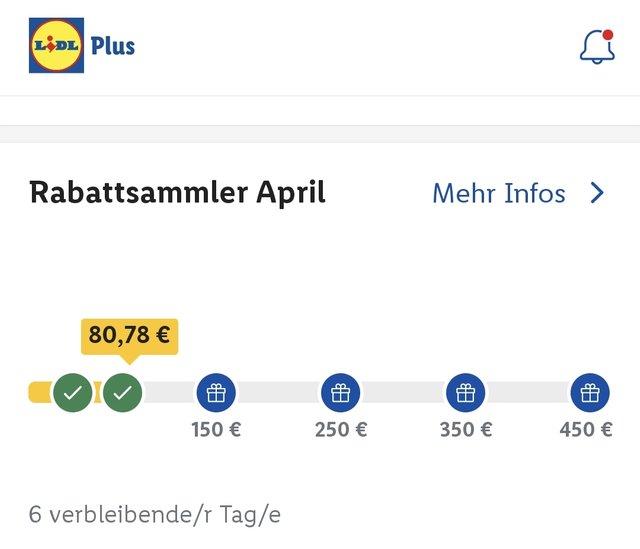Open the notification bell
The image size is (640, 549).
pos(597,47)
